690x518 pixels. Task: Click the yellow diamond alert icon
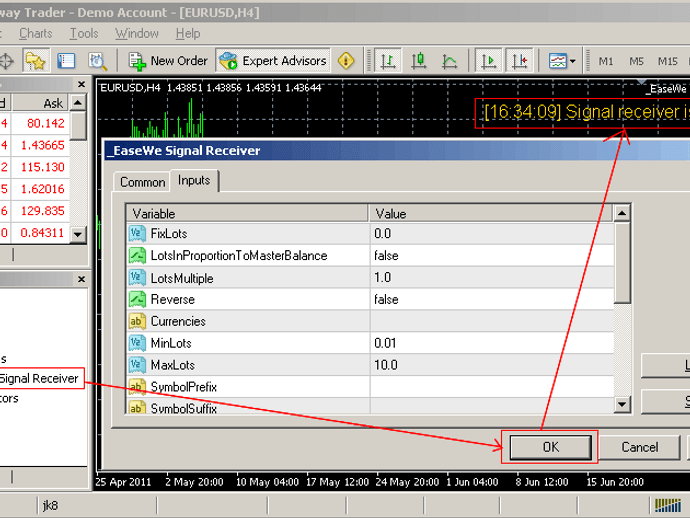click(x=346, y=61)
